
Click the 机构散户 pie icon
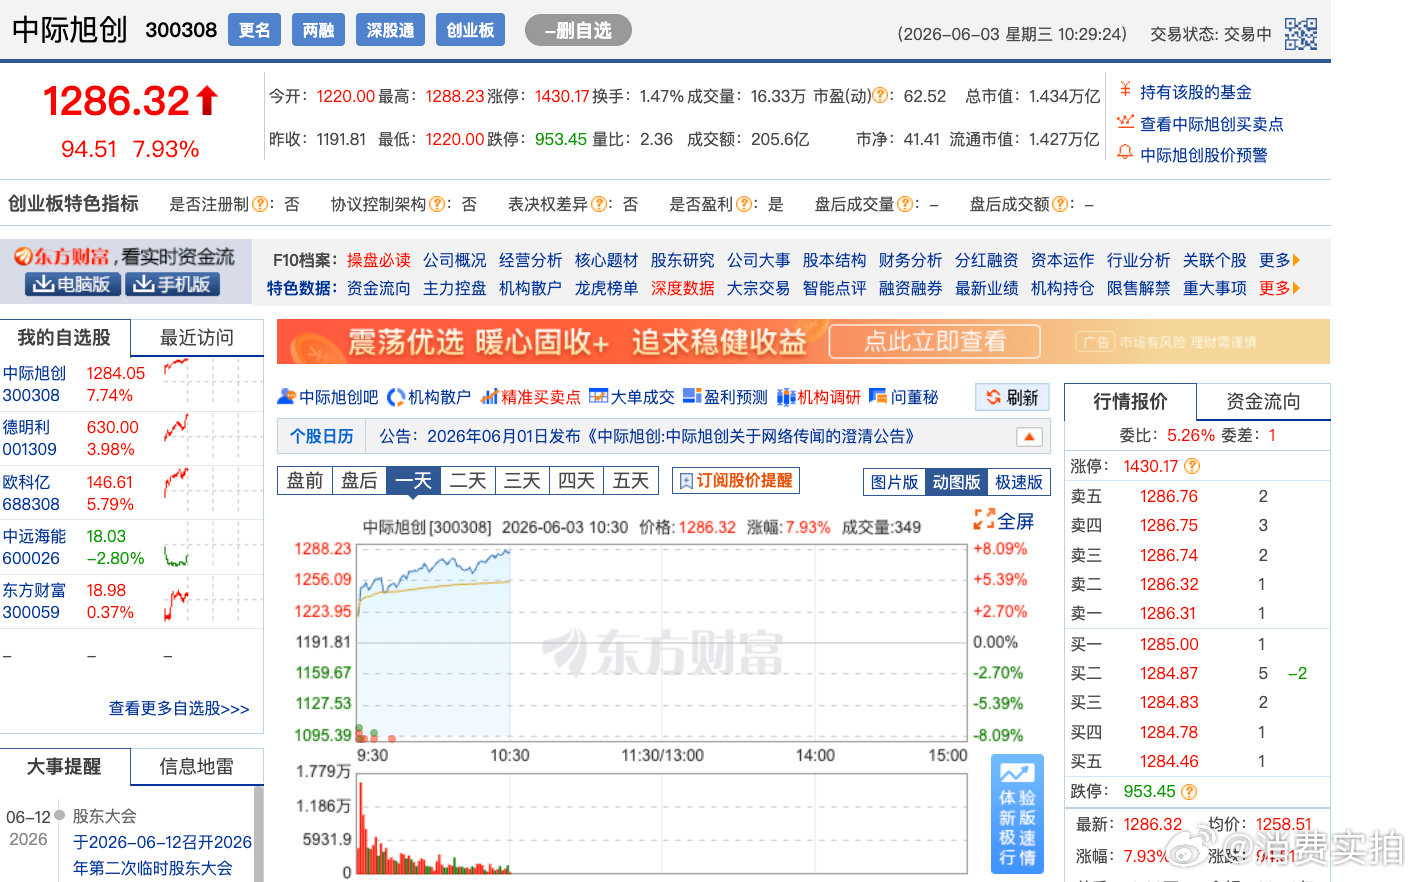(396, 397)
